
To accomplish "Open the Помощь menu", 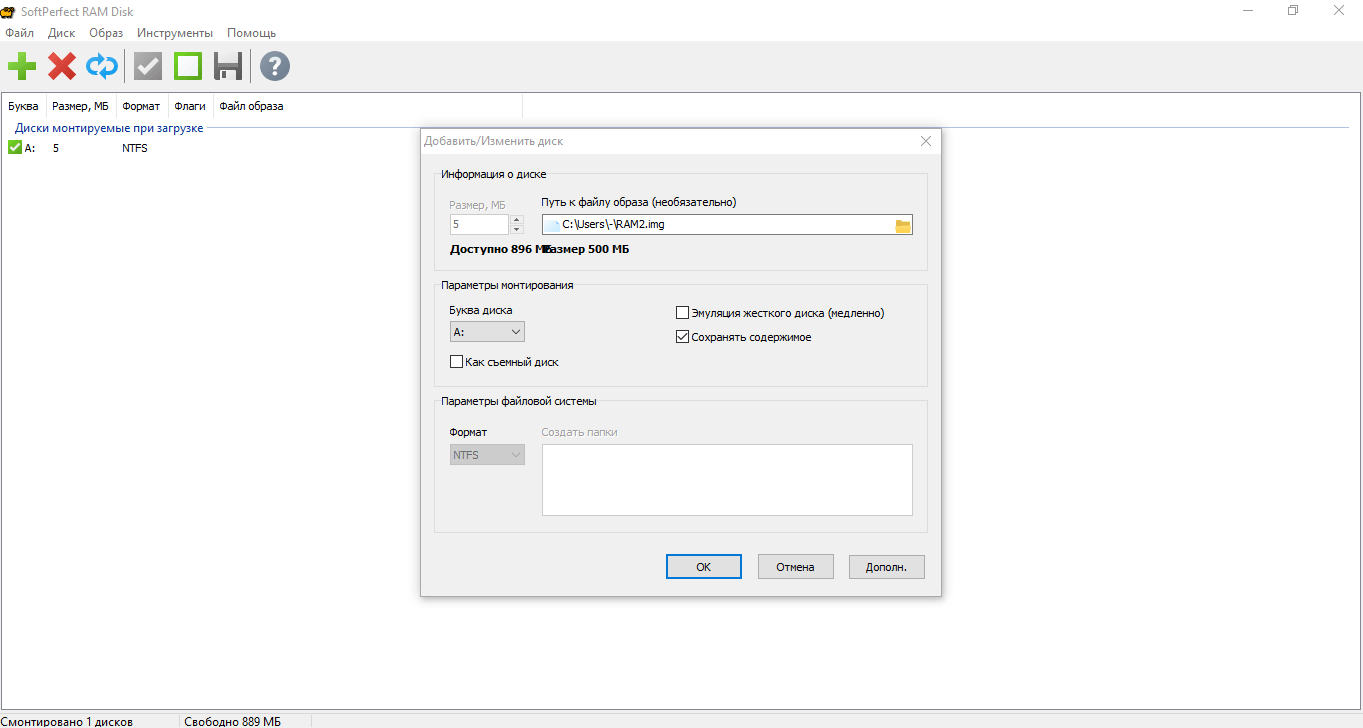I will click(251, 33).
